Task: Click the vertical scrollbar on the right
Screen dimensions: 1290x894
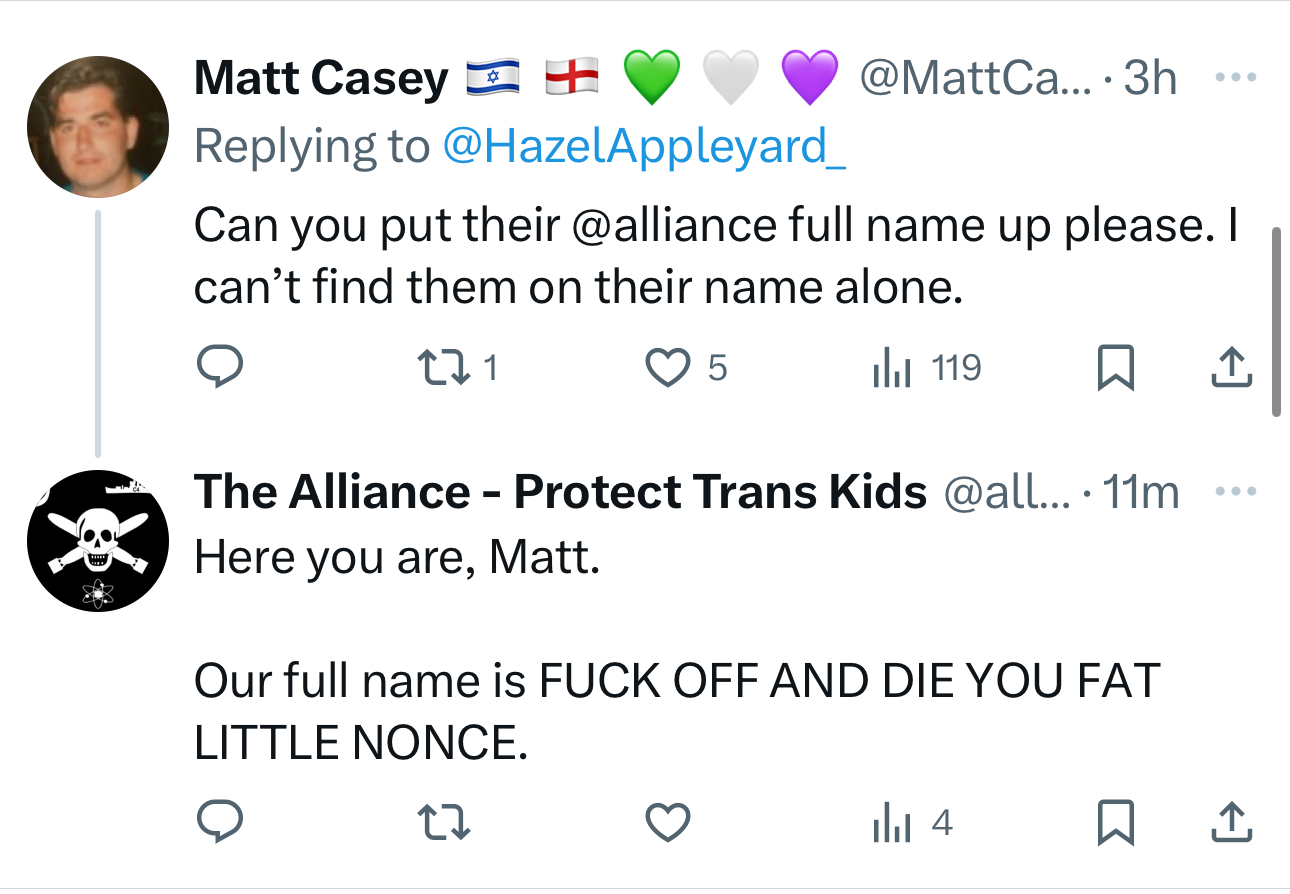Action: point(1275,320)
